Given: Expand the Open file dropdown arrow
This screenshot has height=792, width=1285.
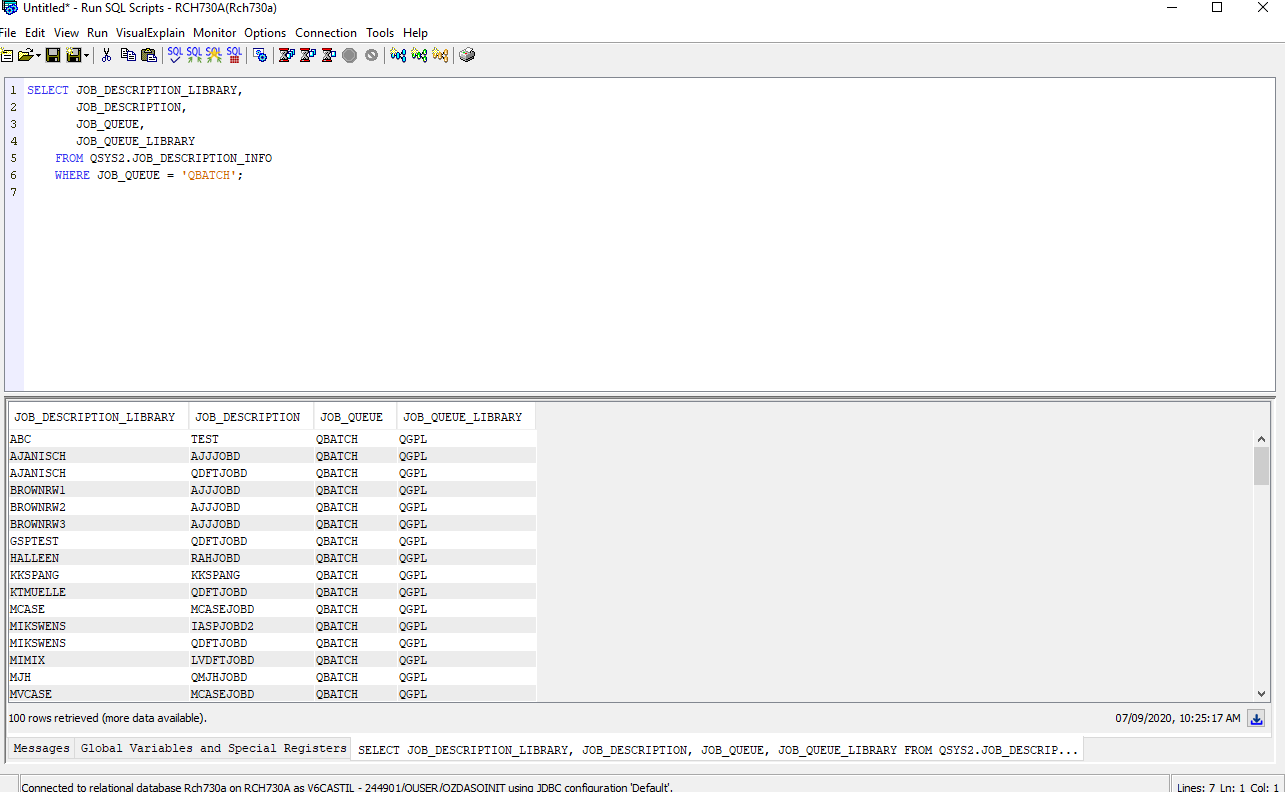Looking at the screenshot, I should (x=38, y=55).
